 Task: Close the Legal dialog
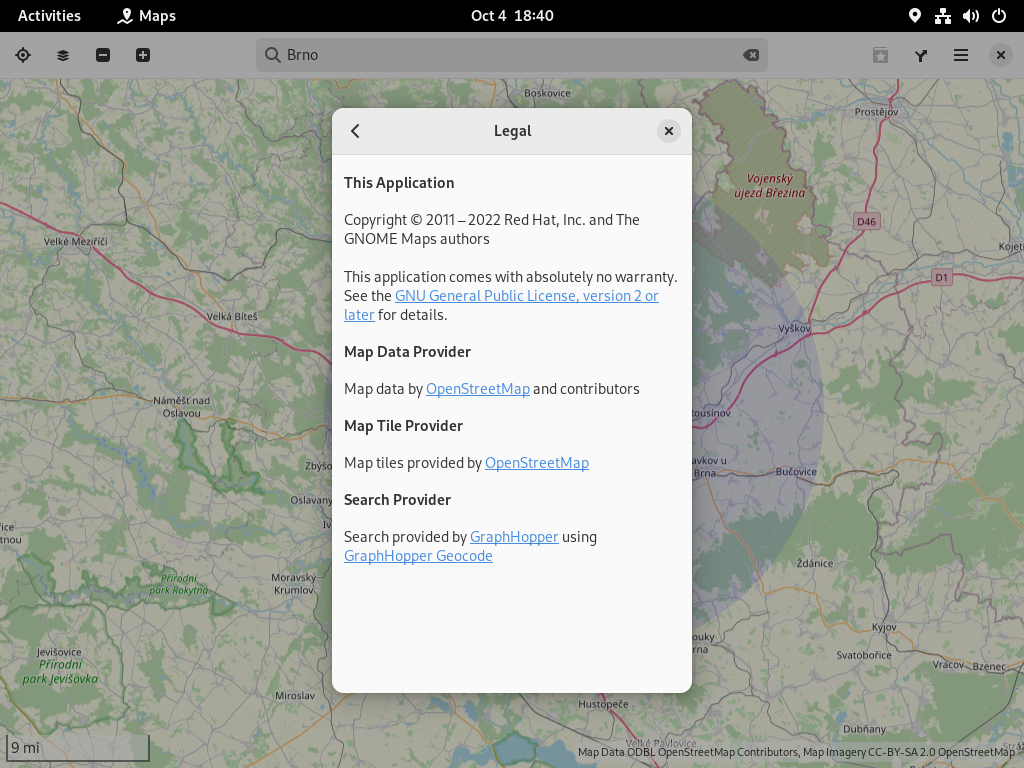[x=669, y=131]
